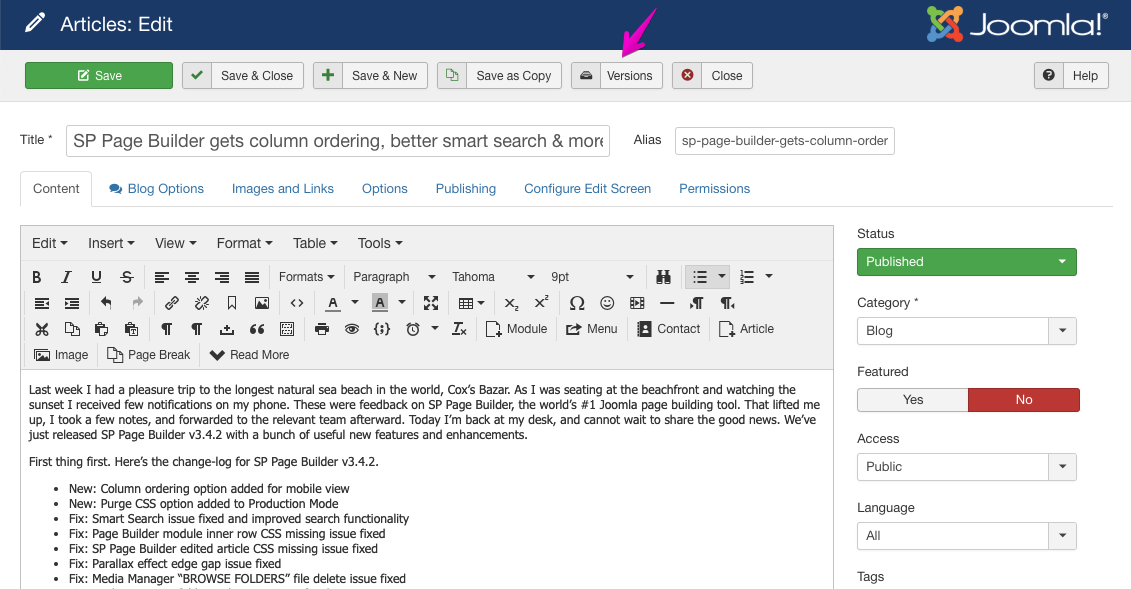Open the special character Omega icon
The height and width of the screenshot is (589, 1131).
tap(577, 303)
